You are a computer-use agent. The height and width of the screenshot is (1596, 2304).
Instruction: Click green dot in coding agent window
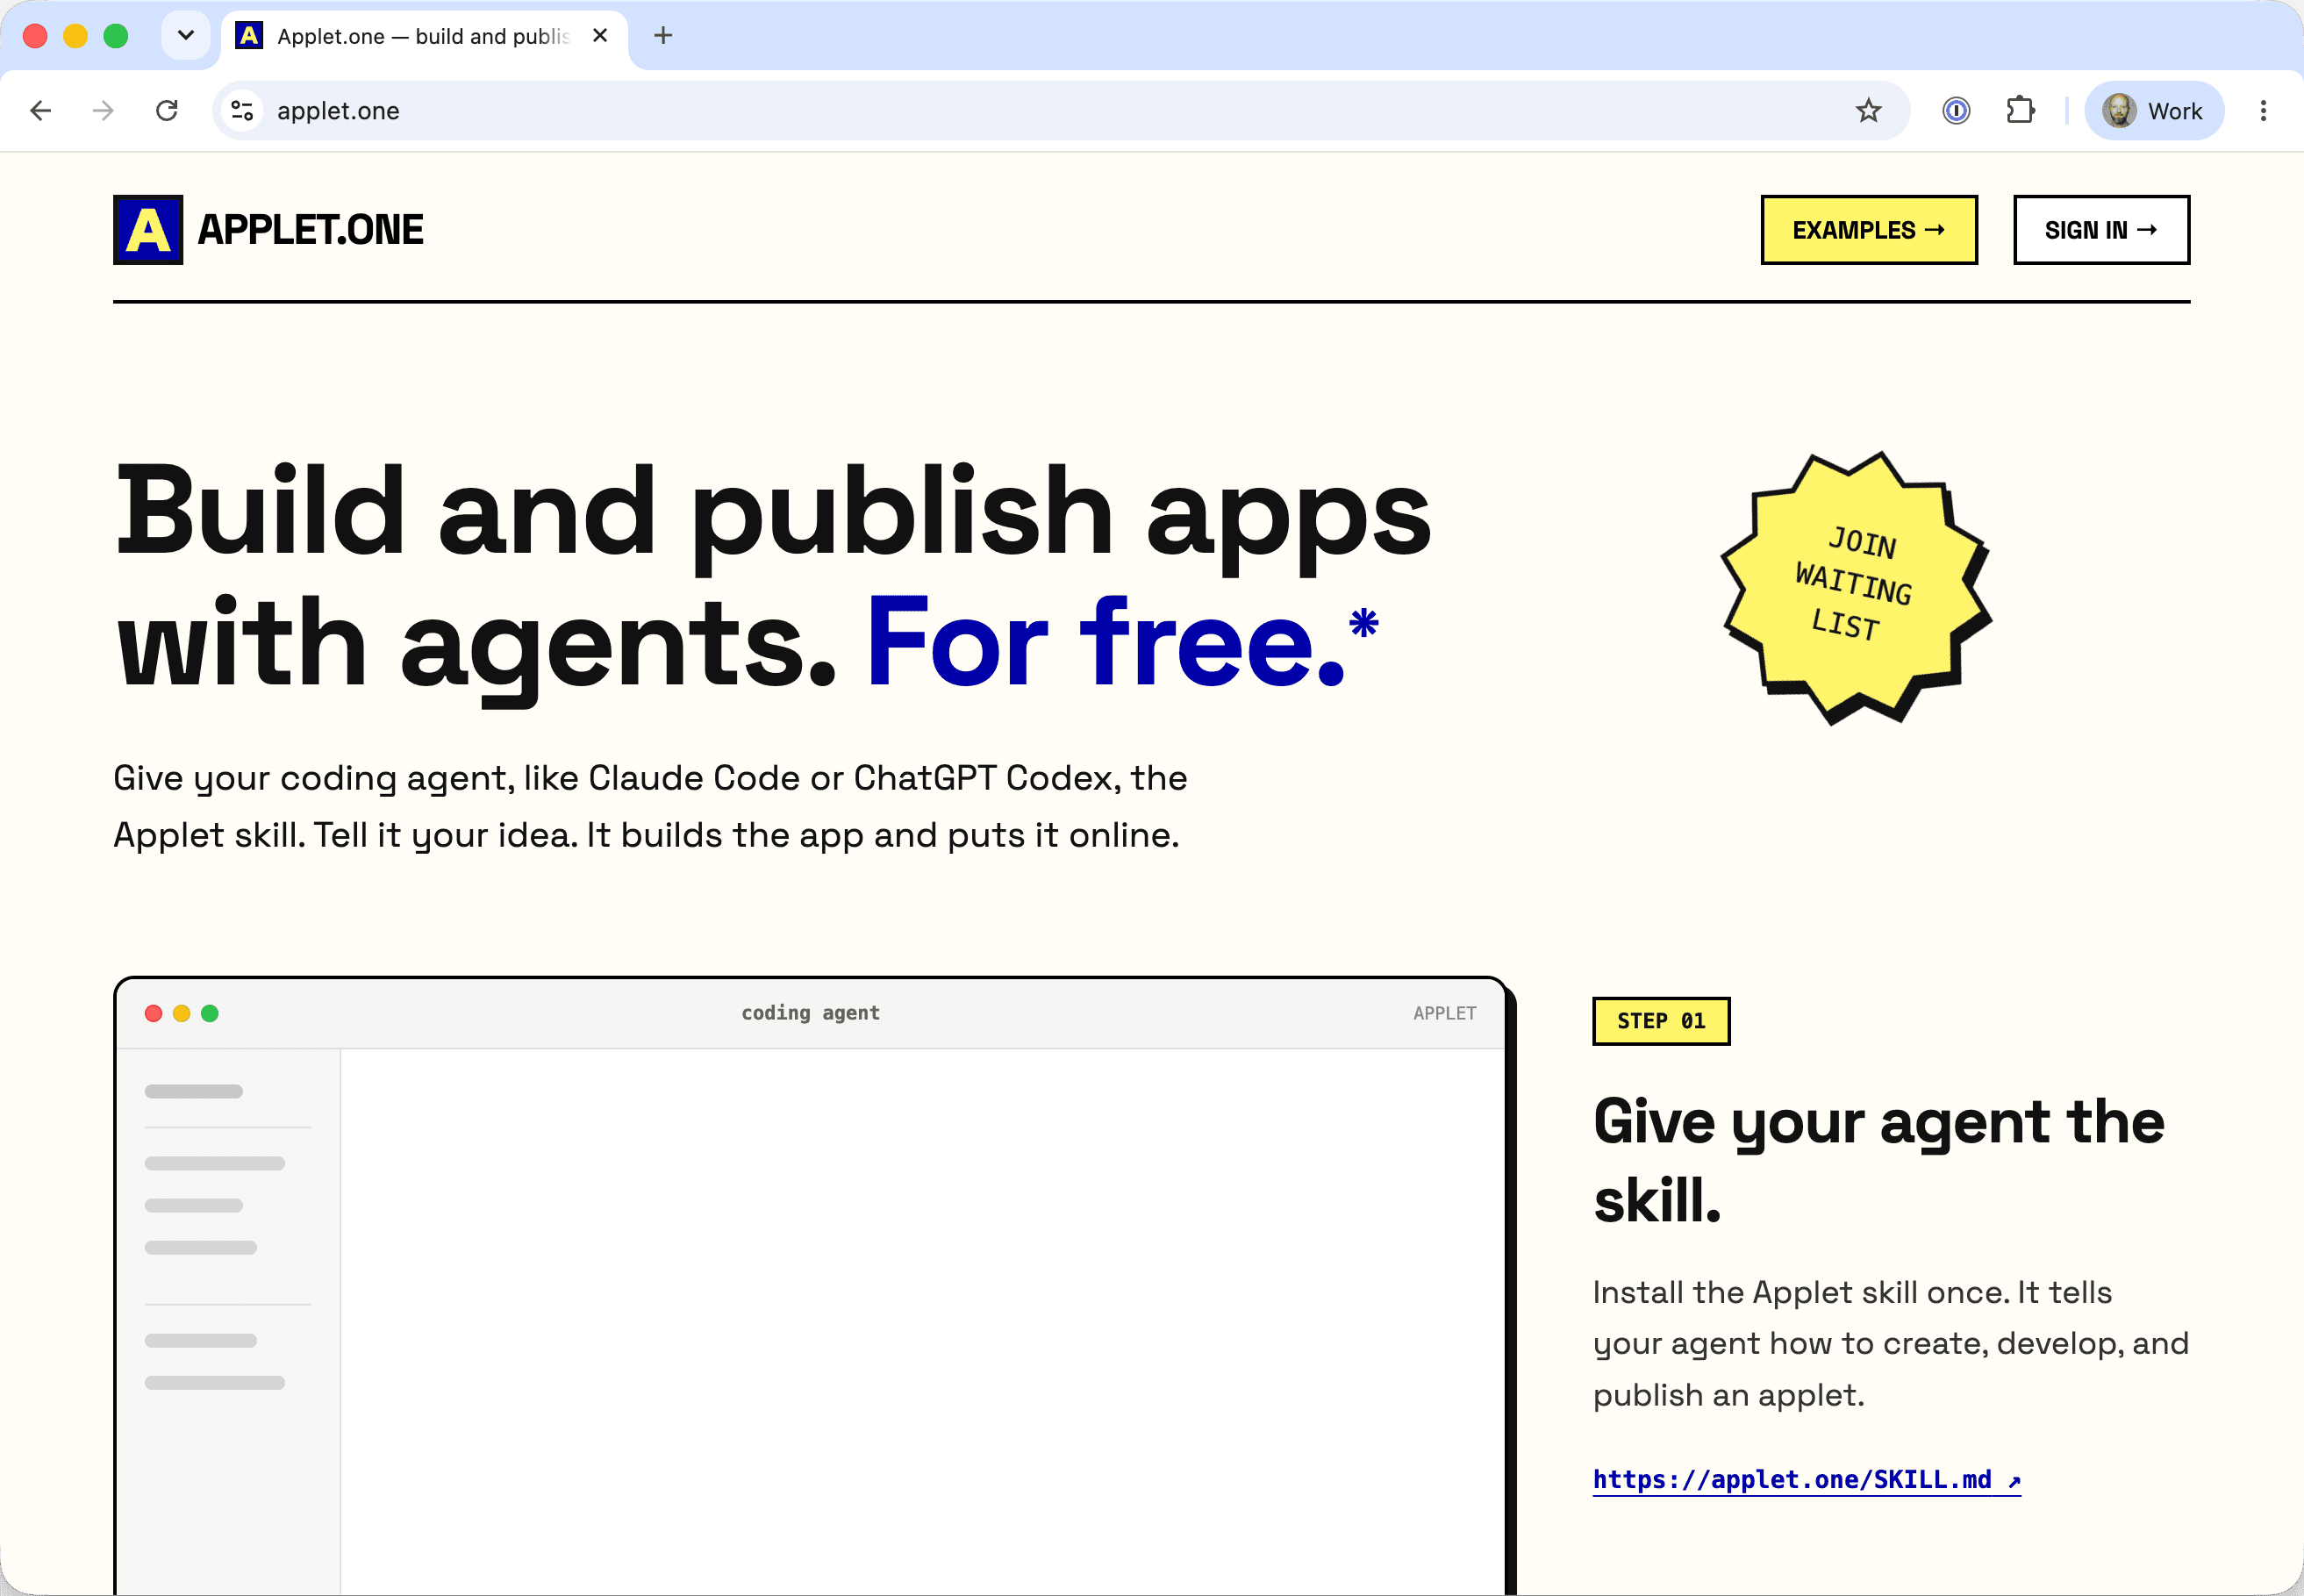pos(210,1014)
